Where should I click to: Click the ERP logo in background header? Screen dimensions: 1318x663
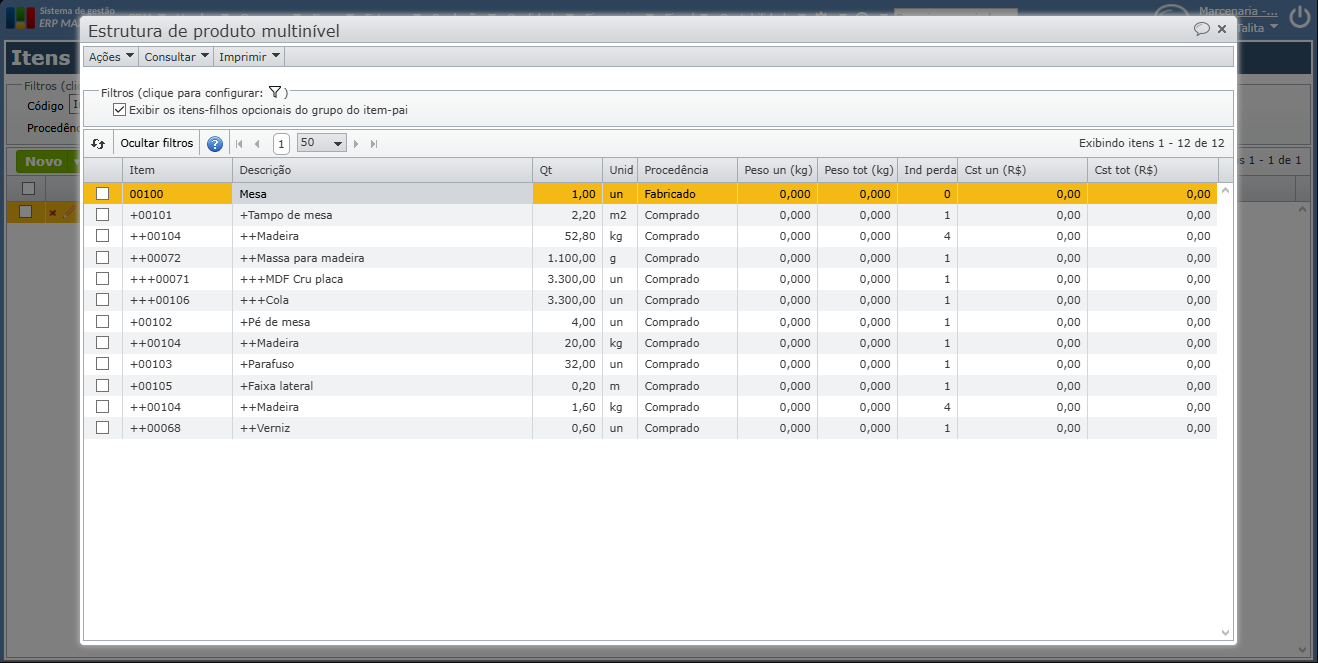point(18,18)
